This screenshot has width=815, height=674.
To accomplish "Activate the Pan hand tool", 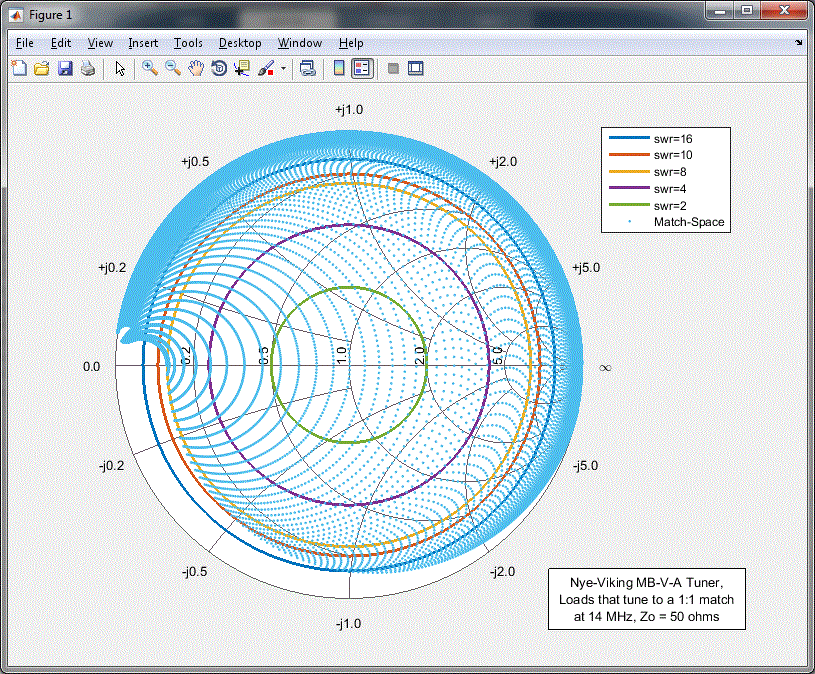I will click(195, 69).
